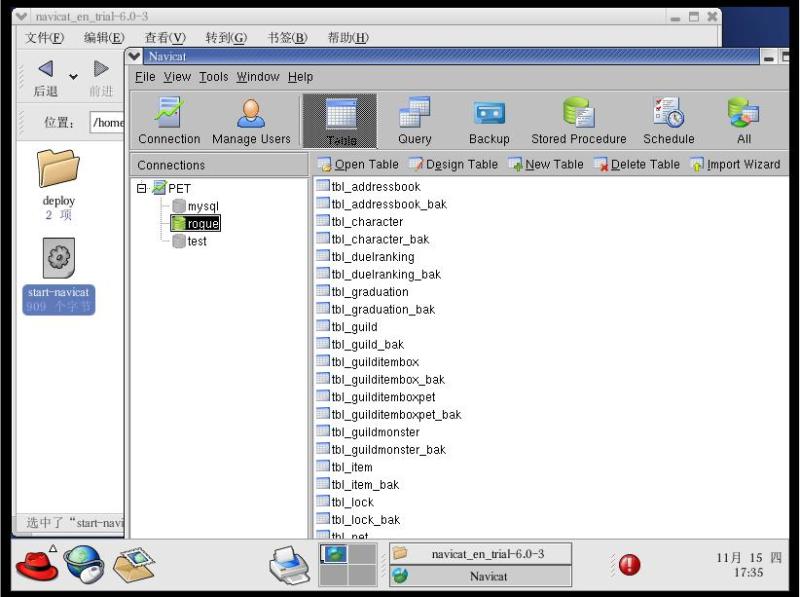Click the Schedule toolbar icon
The width and height of the screenshot is (800, 597).
[668, 120]
